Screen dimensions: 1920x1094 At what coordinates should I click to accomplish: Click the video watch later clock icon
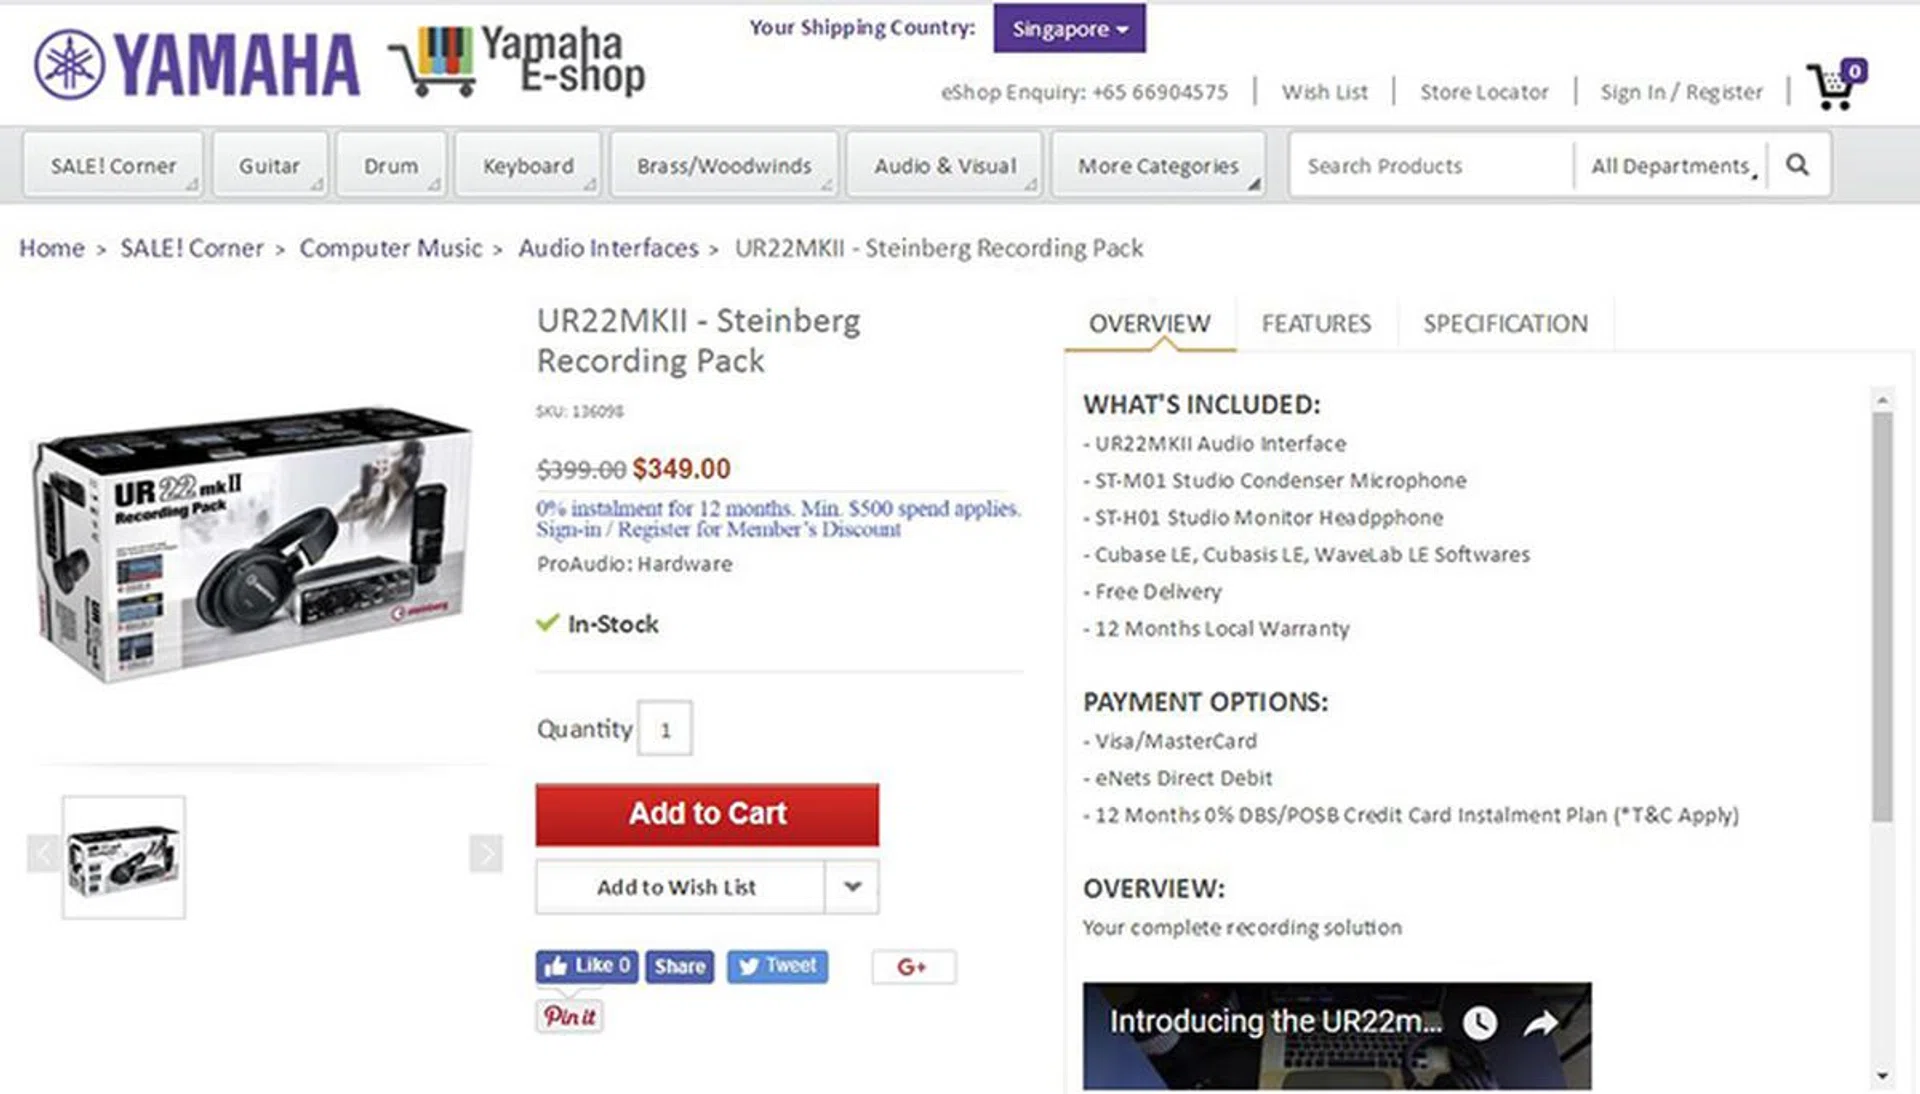coord(1480,1022)
